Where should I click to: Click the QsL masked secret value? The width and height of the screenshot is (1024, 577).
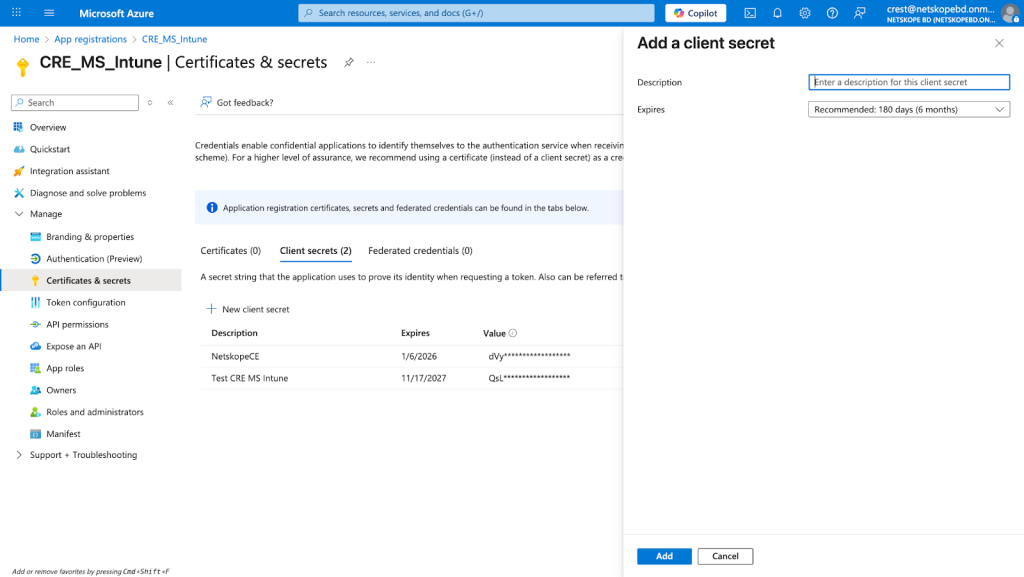pyautogui.click(x=529, y=378)
